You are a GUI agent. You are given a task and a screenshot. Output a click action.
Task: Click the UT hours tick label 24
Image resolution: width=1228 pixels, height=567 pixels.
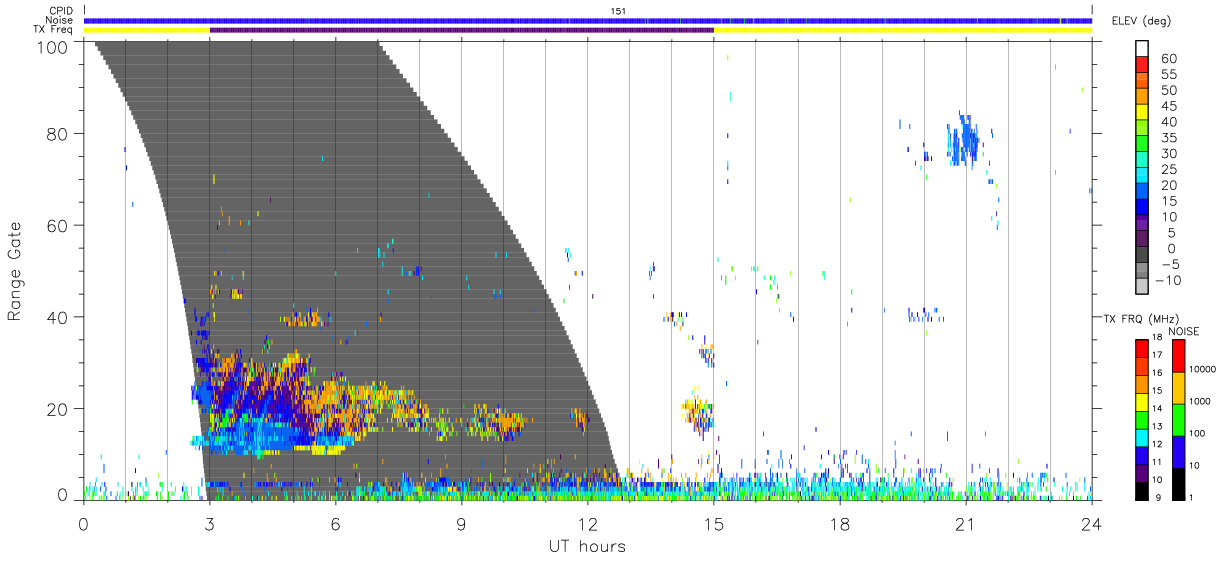(x=1092, y=524)
